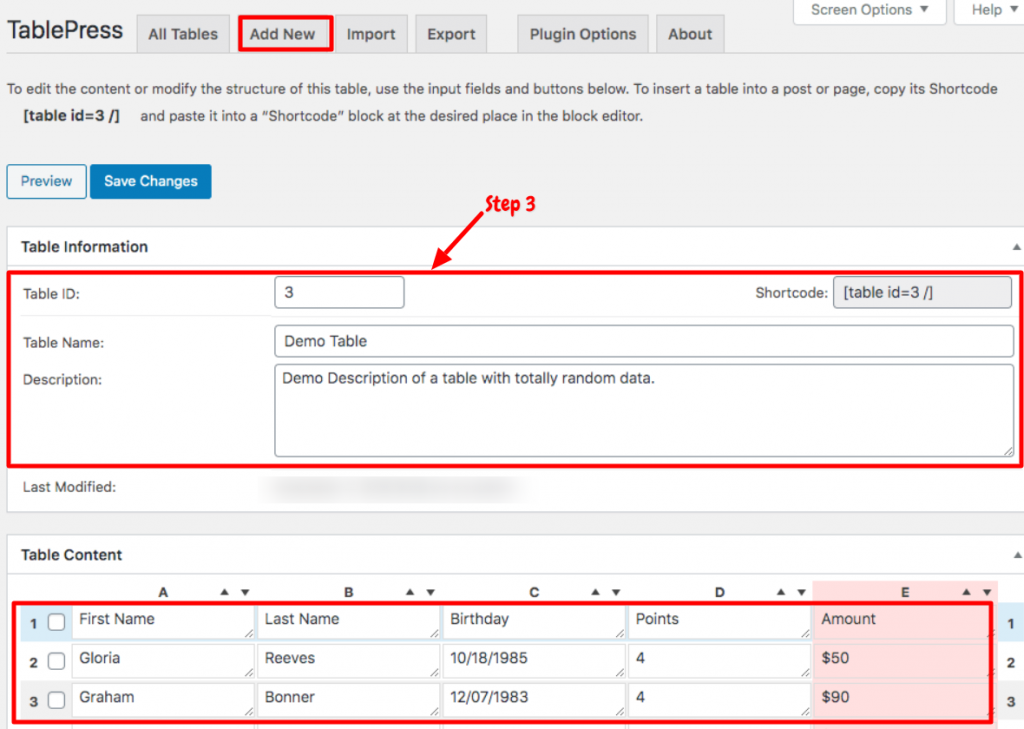1024x729 pixels.
Task: Click the Preview button
Action: (x=46, y=181)
